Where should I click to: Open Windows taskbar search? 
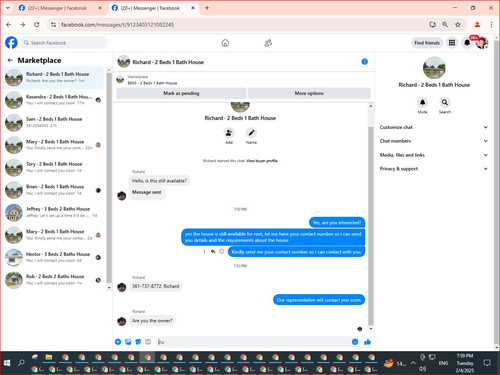pyautogui.click(x=22, y=363)
